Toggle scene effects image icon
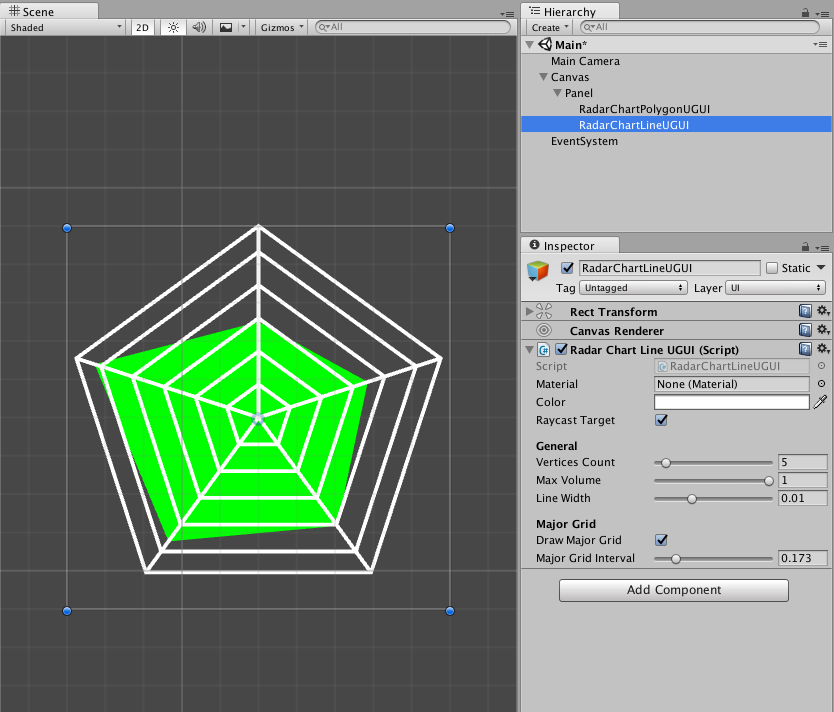The width and height of the screenshot is (834, 712). click(226, 28)
